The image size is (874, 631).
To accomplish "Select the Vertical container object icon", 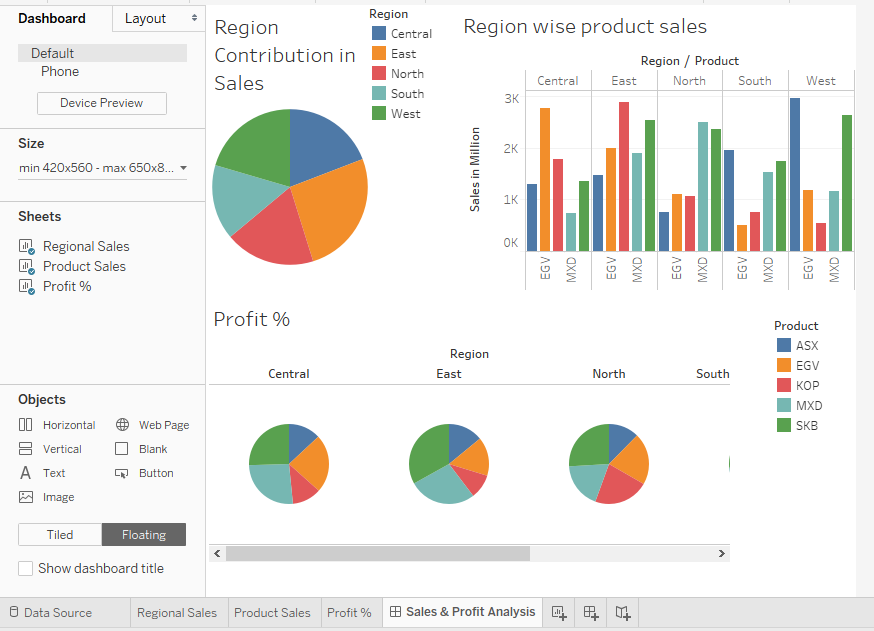I will pos(26,449).
